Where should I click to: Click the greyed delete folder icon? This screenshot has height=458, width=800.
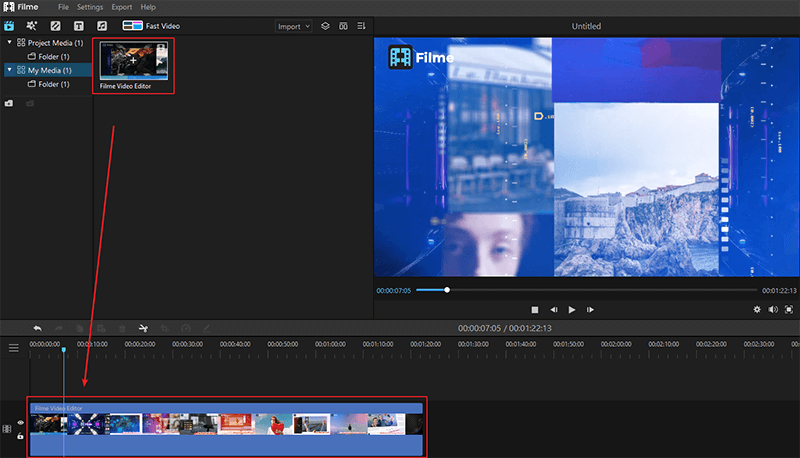pyautogui.click(x=30, y=104)
